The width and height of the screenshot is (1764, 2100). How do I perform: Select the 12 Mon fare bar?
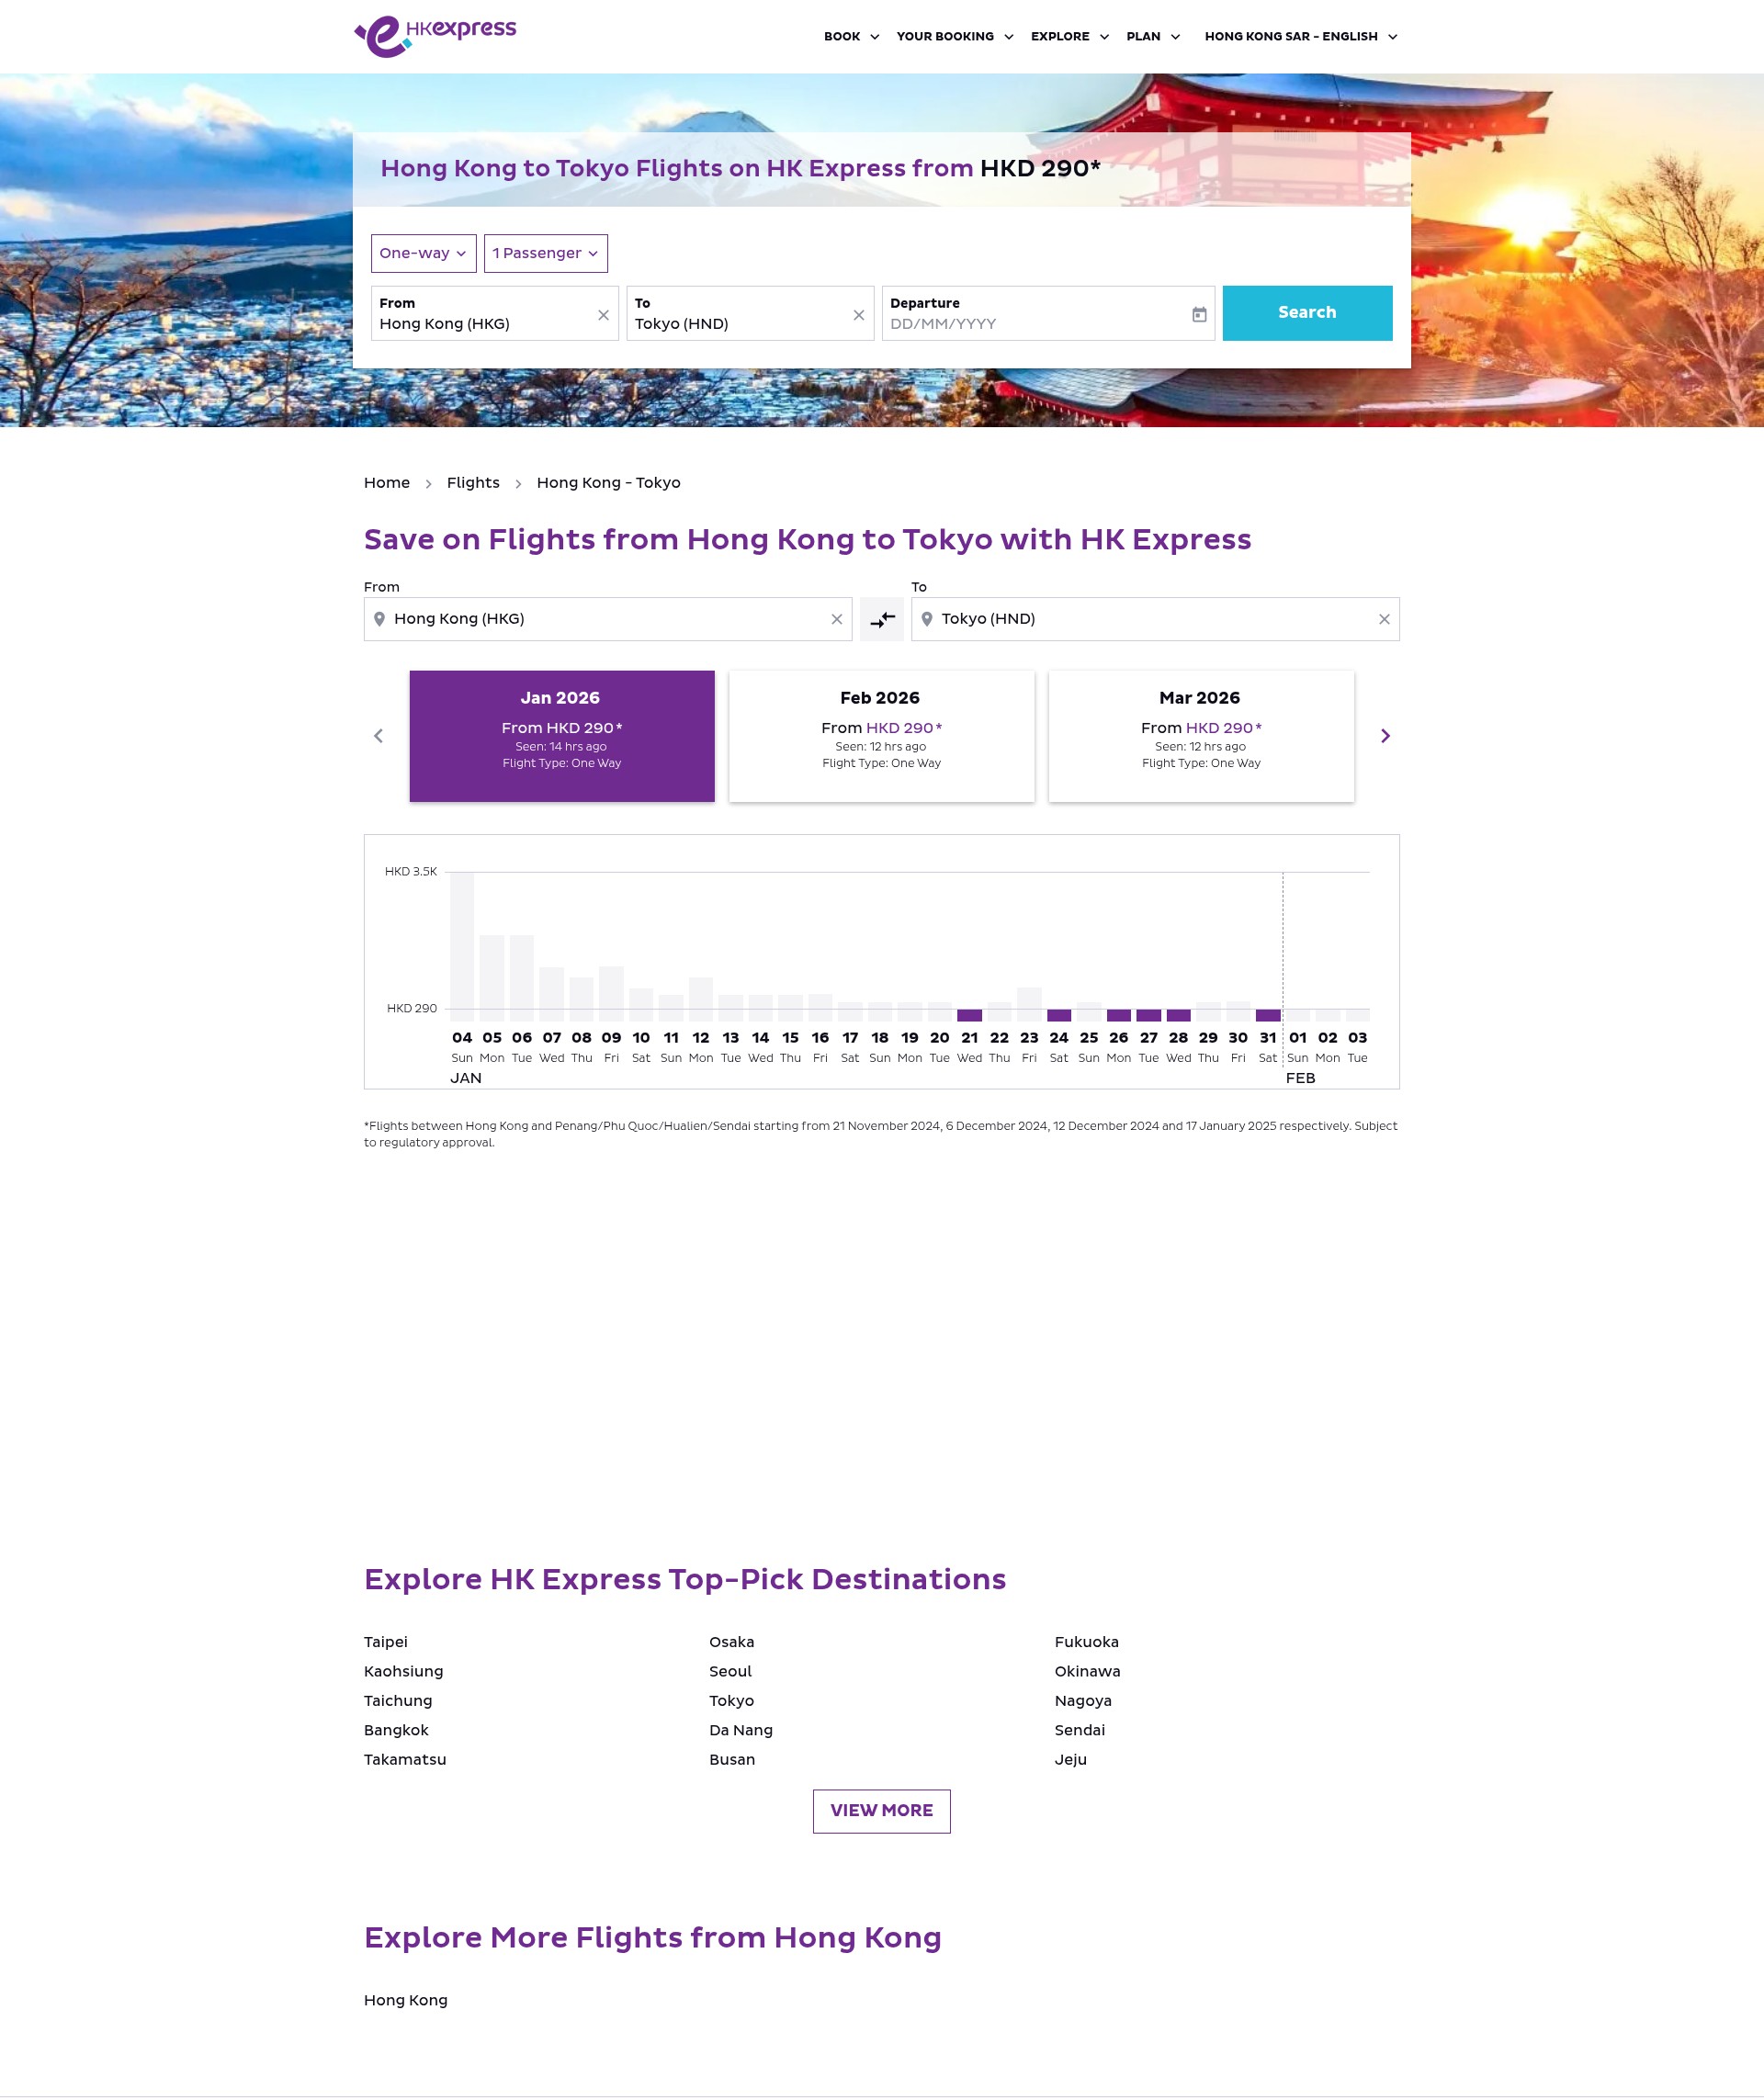pyautogui.click(x=701, y=999)
